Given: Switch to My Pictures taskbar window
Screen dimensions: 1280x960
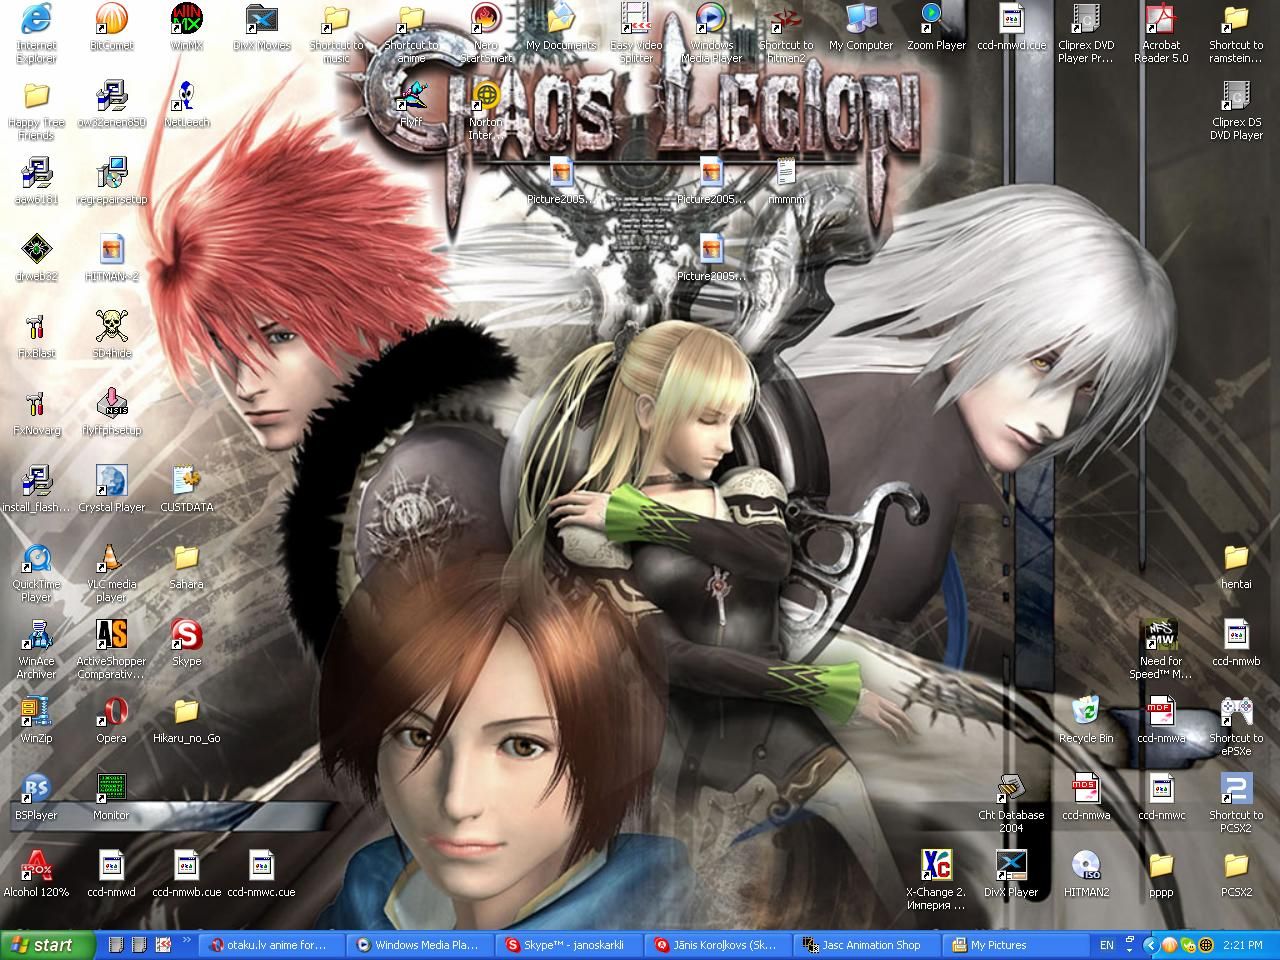Looking at the screenshot, I should click(1016, 945).
